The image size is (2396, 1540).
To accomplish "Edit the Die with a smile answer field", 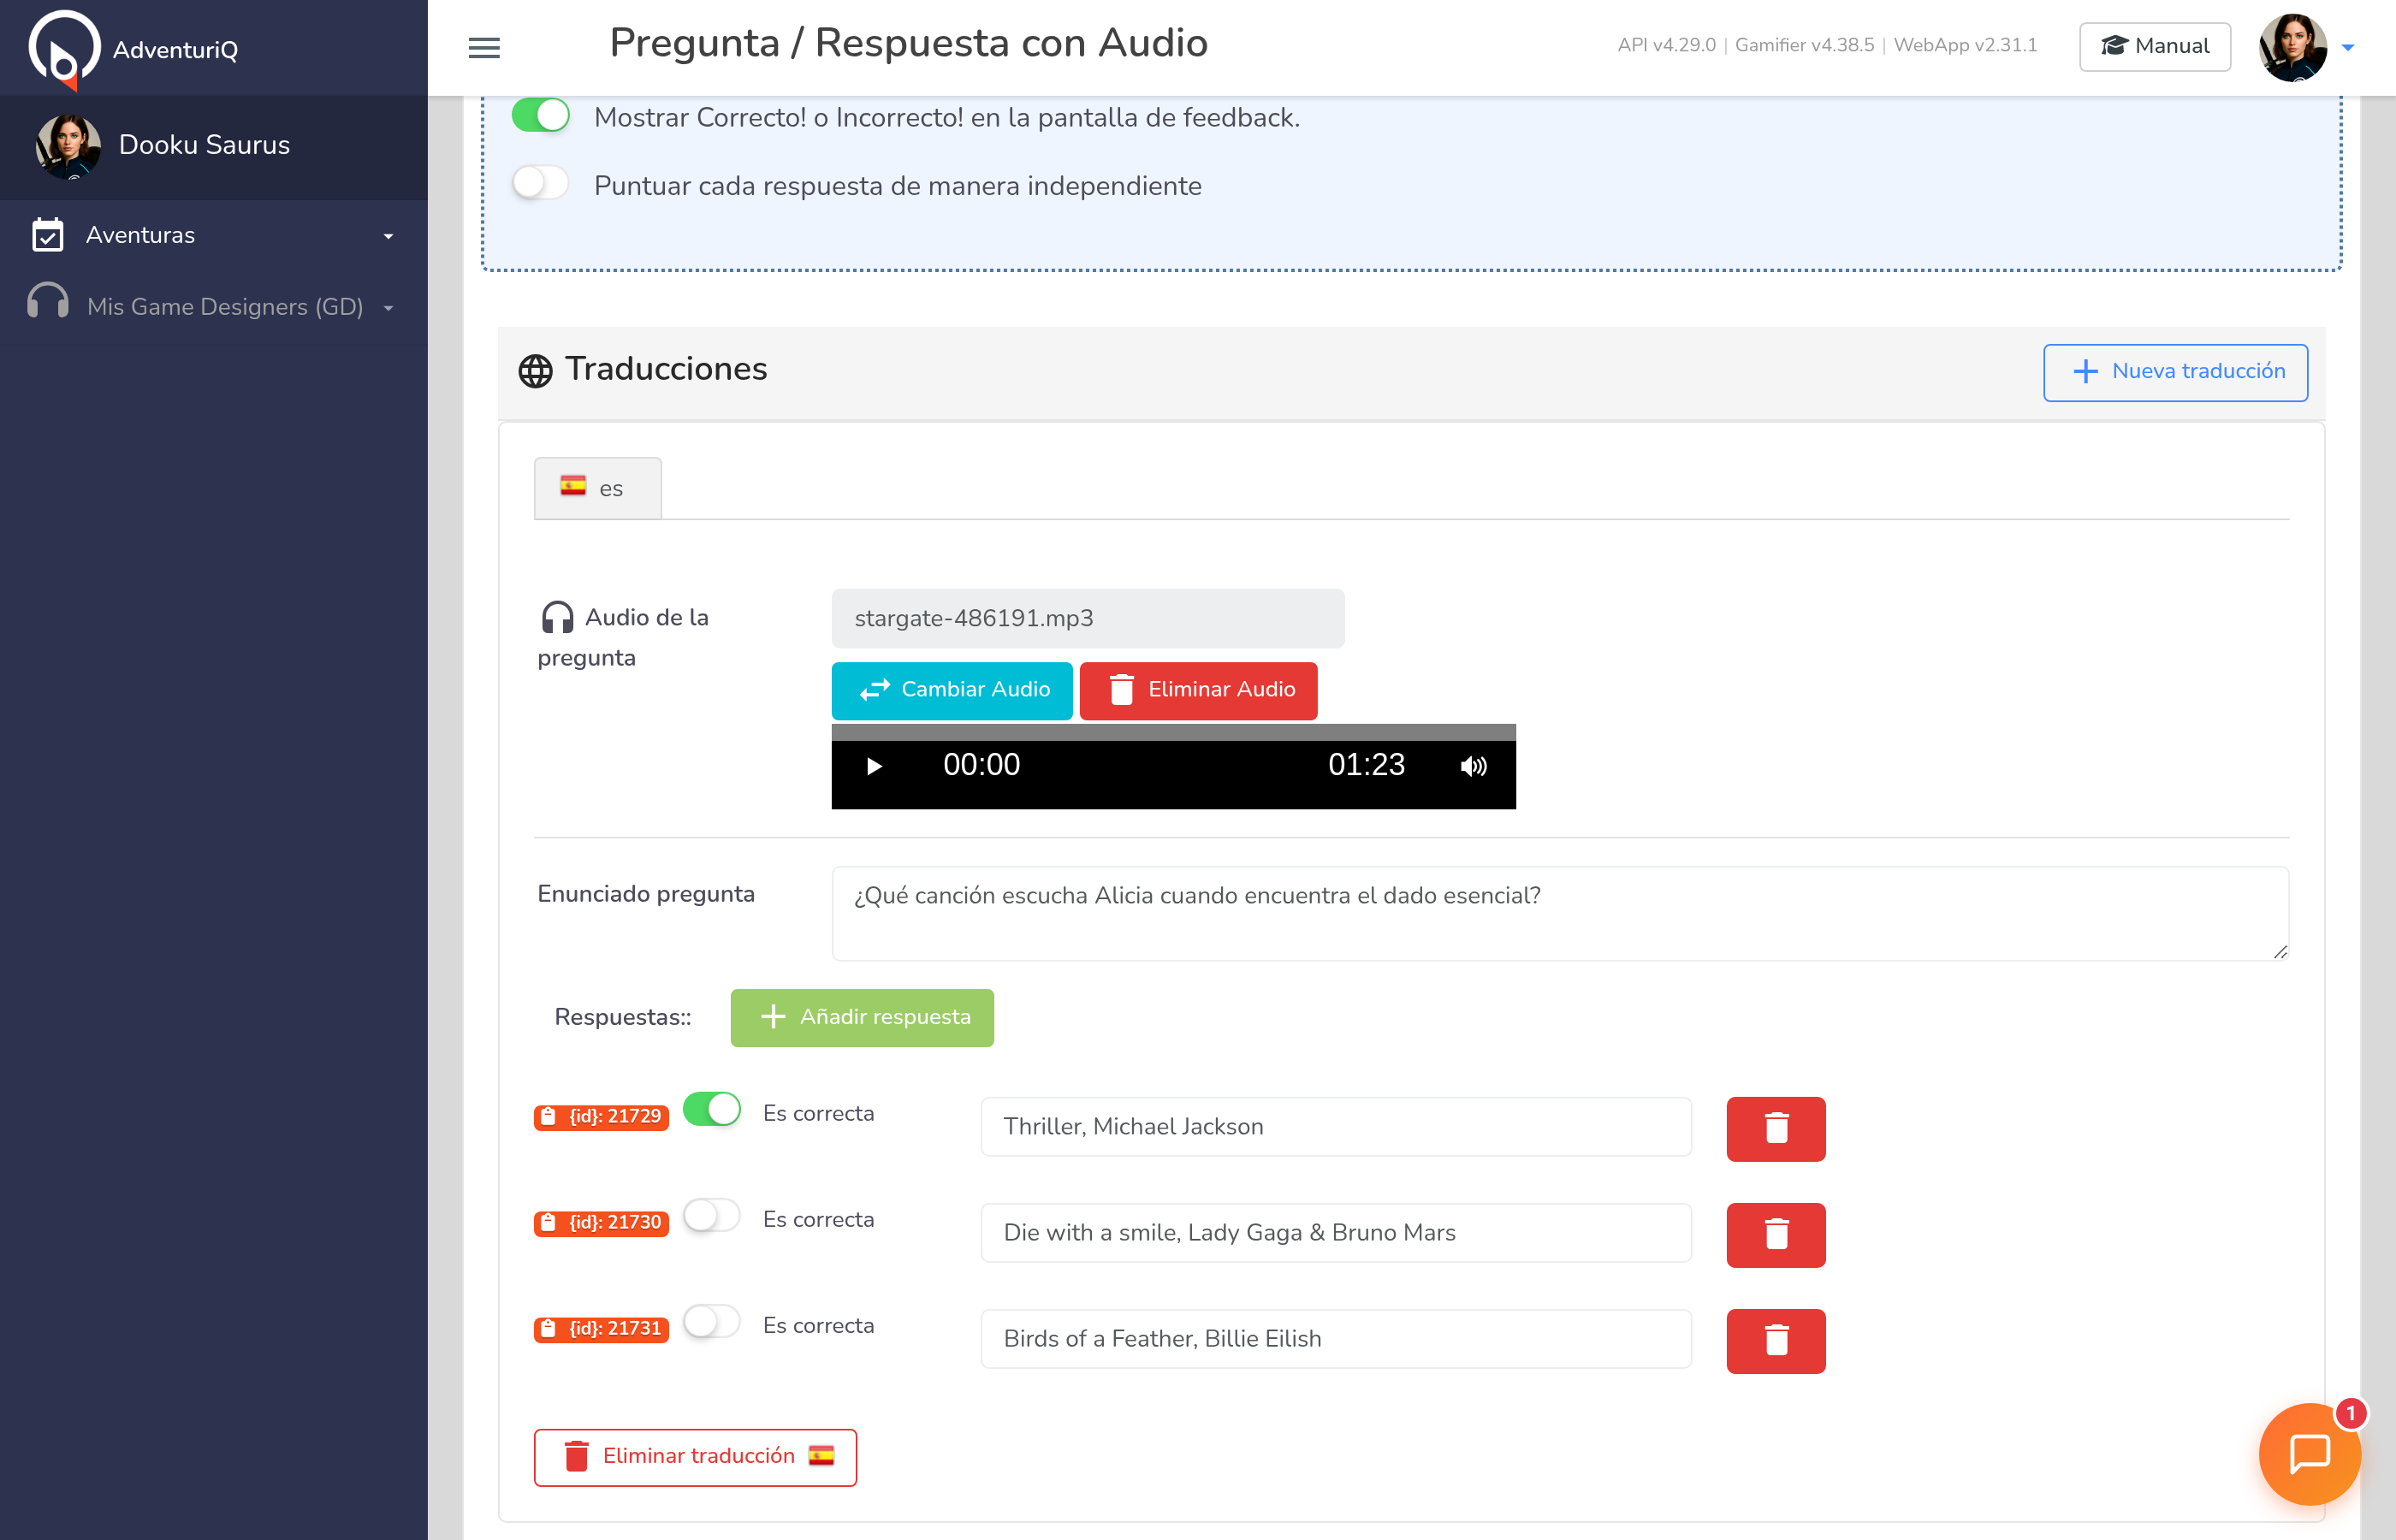I will 1336,1233.
